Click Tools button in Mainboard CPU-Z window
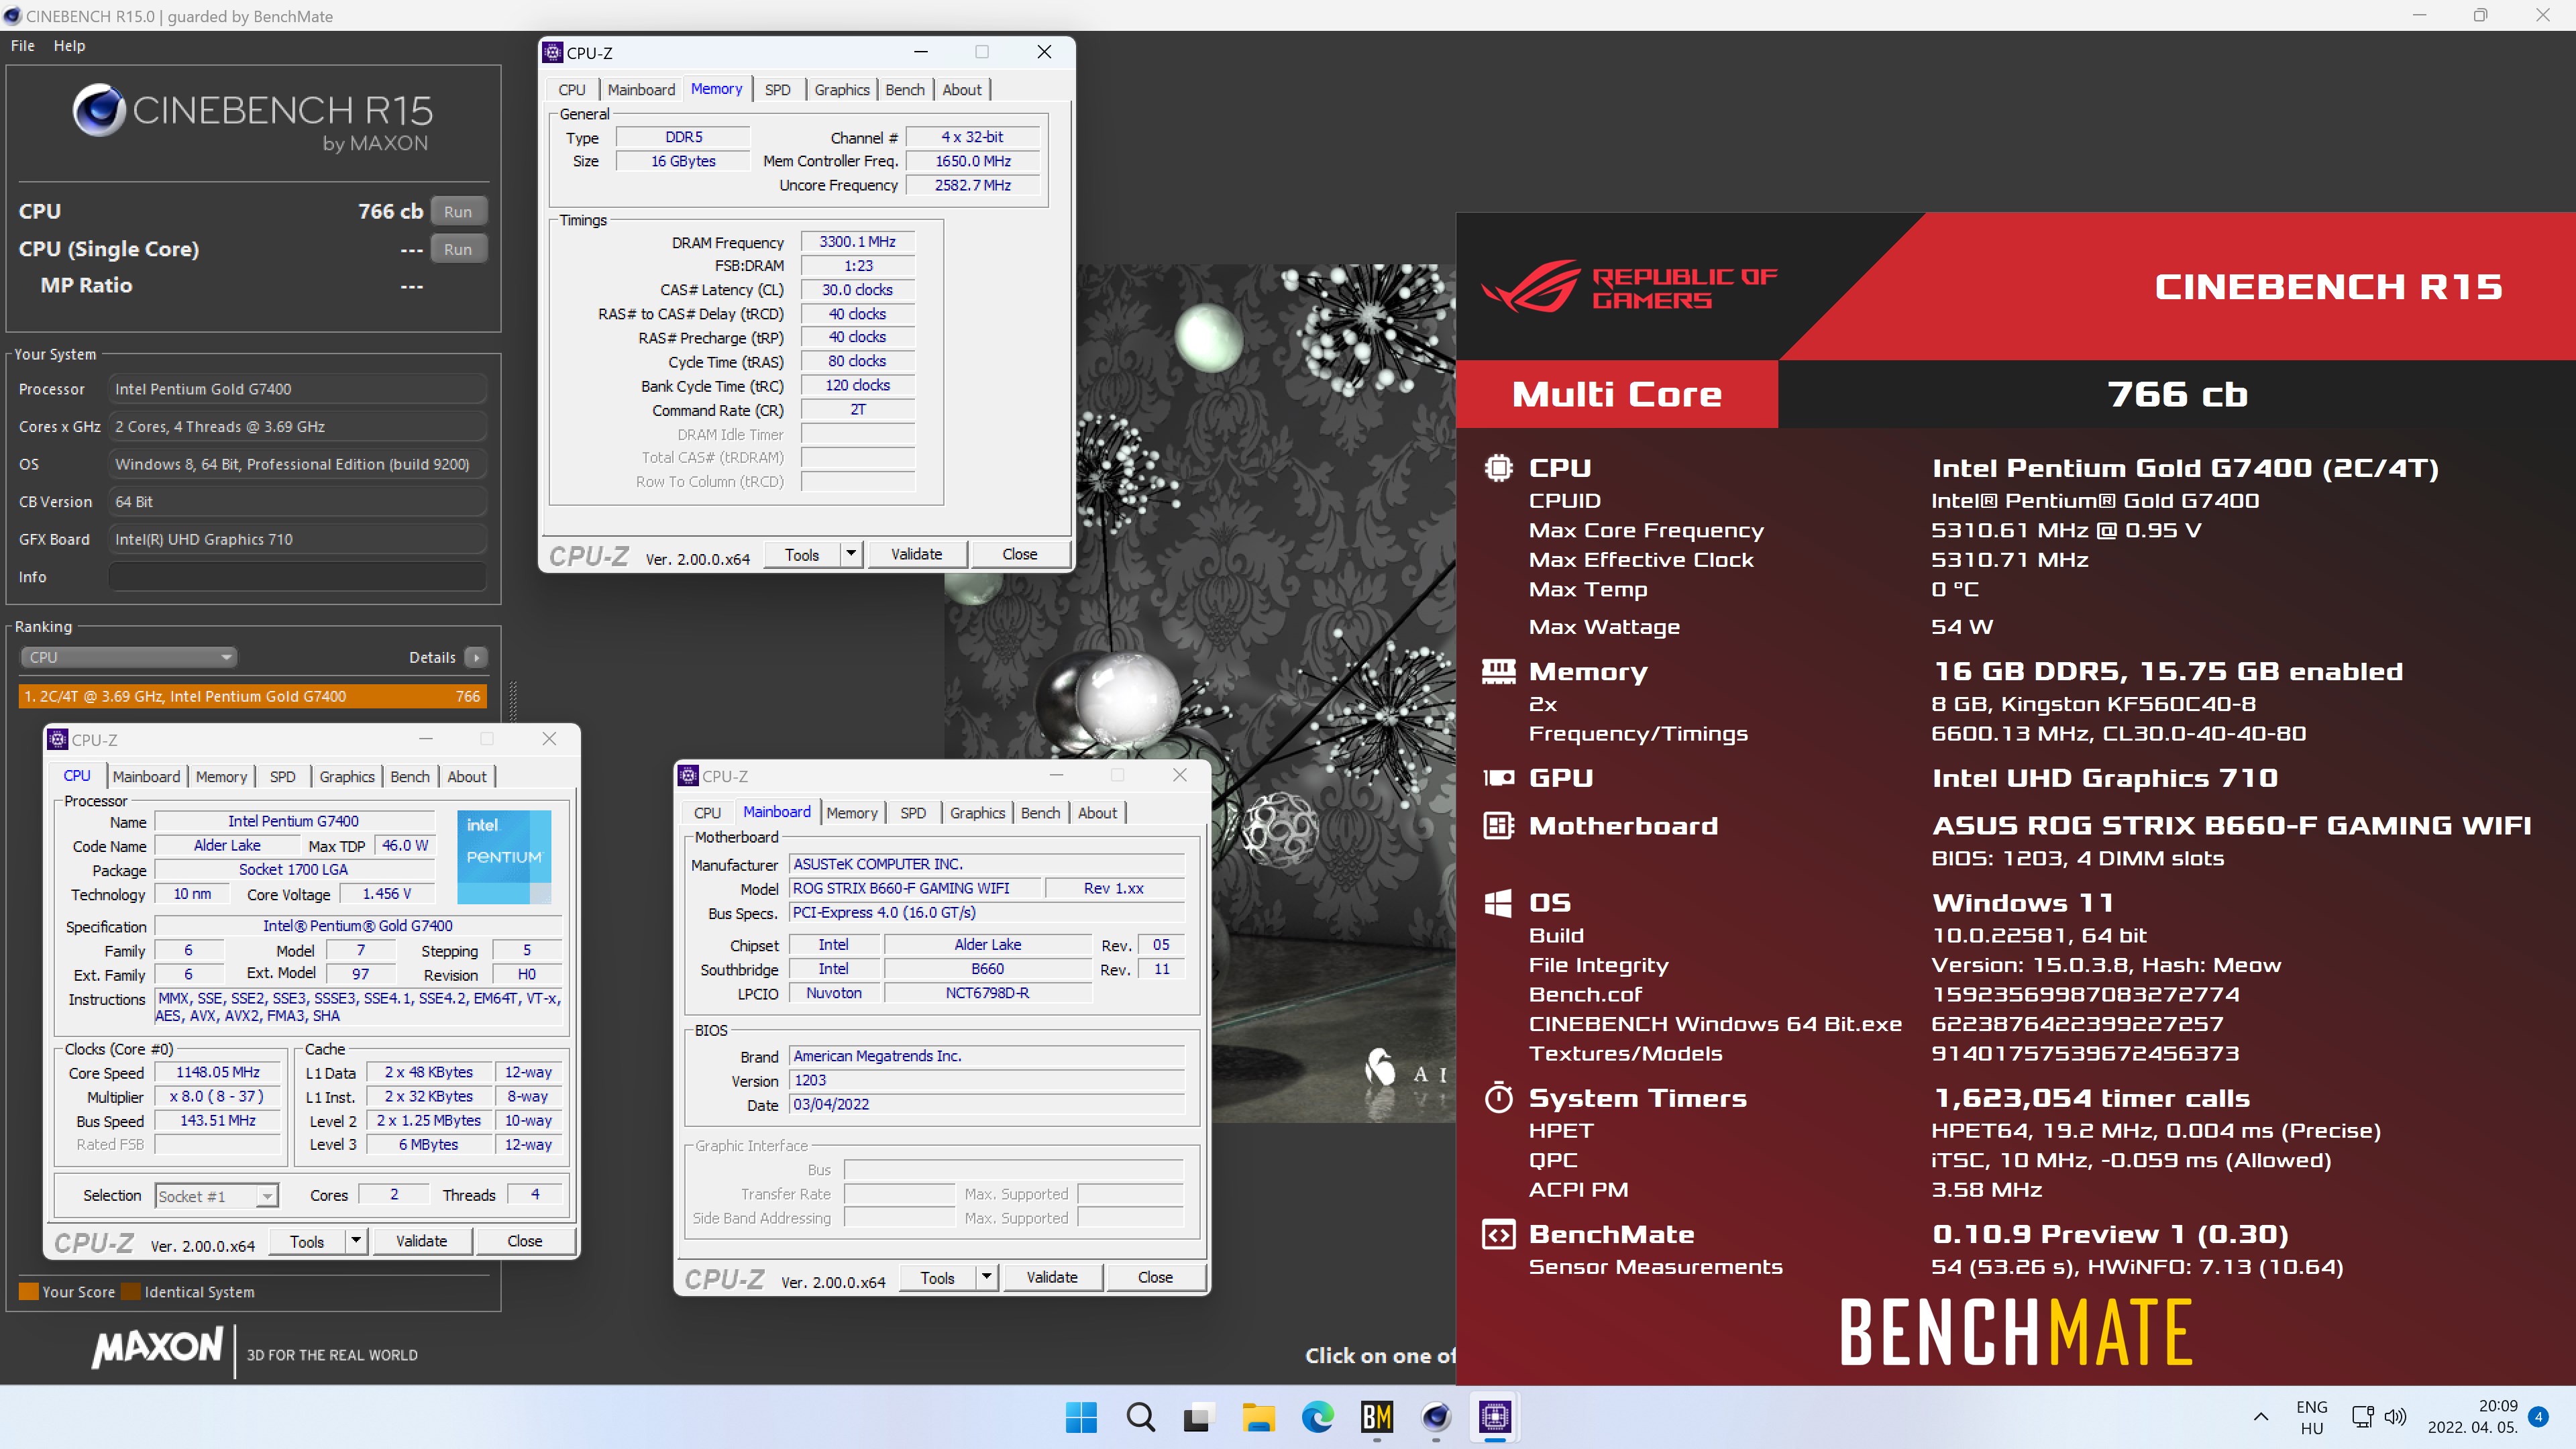The height and width of the screenshot is (1449, 2576). 937,1277
